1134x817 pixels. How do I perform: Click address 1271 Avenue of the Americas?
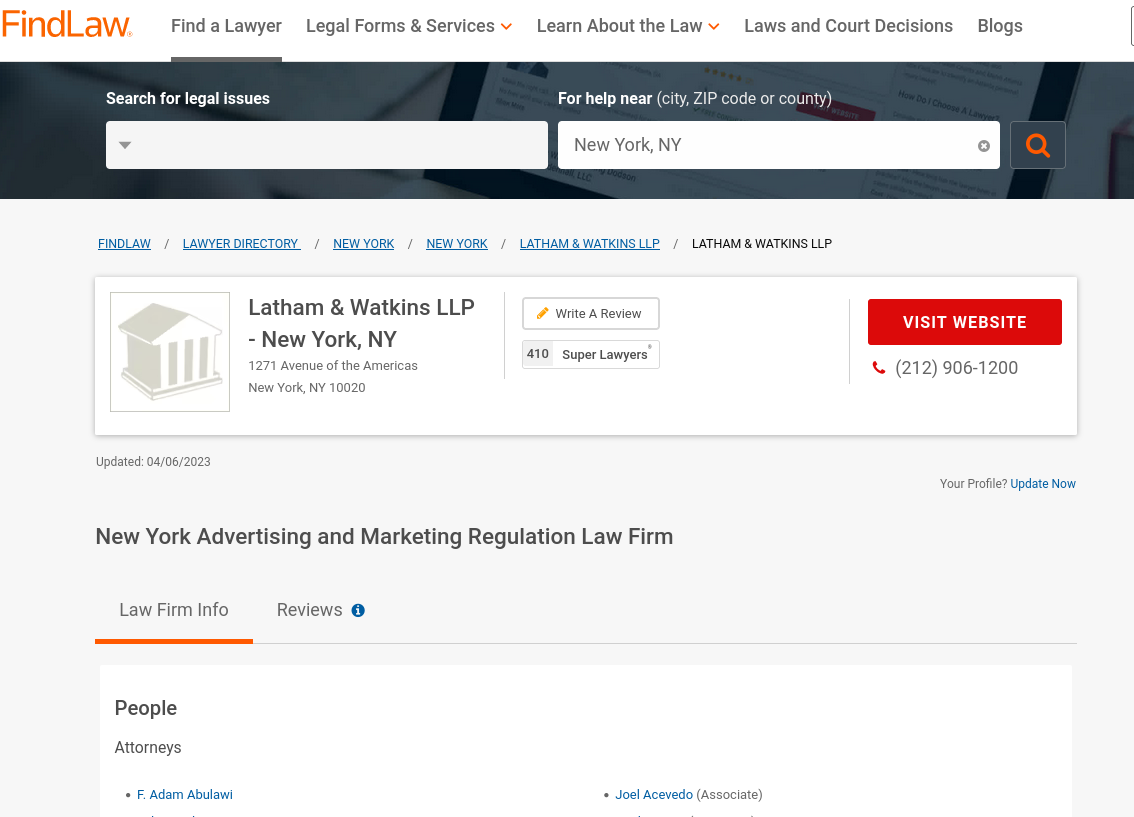coord(333,366)
